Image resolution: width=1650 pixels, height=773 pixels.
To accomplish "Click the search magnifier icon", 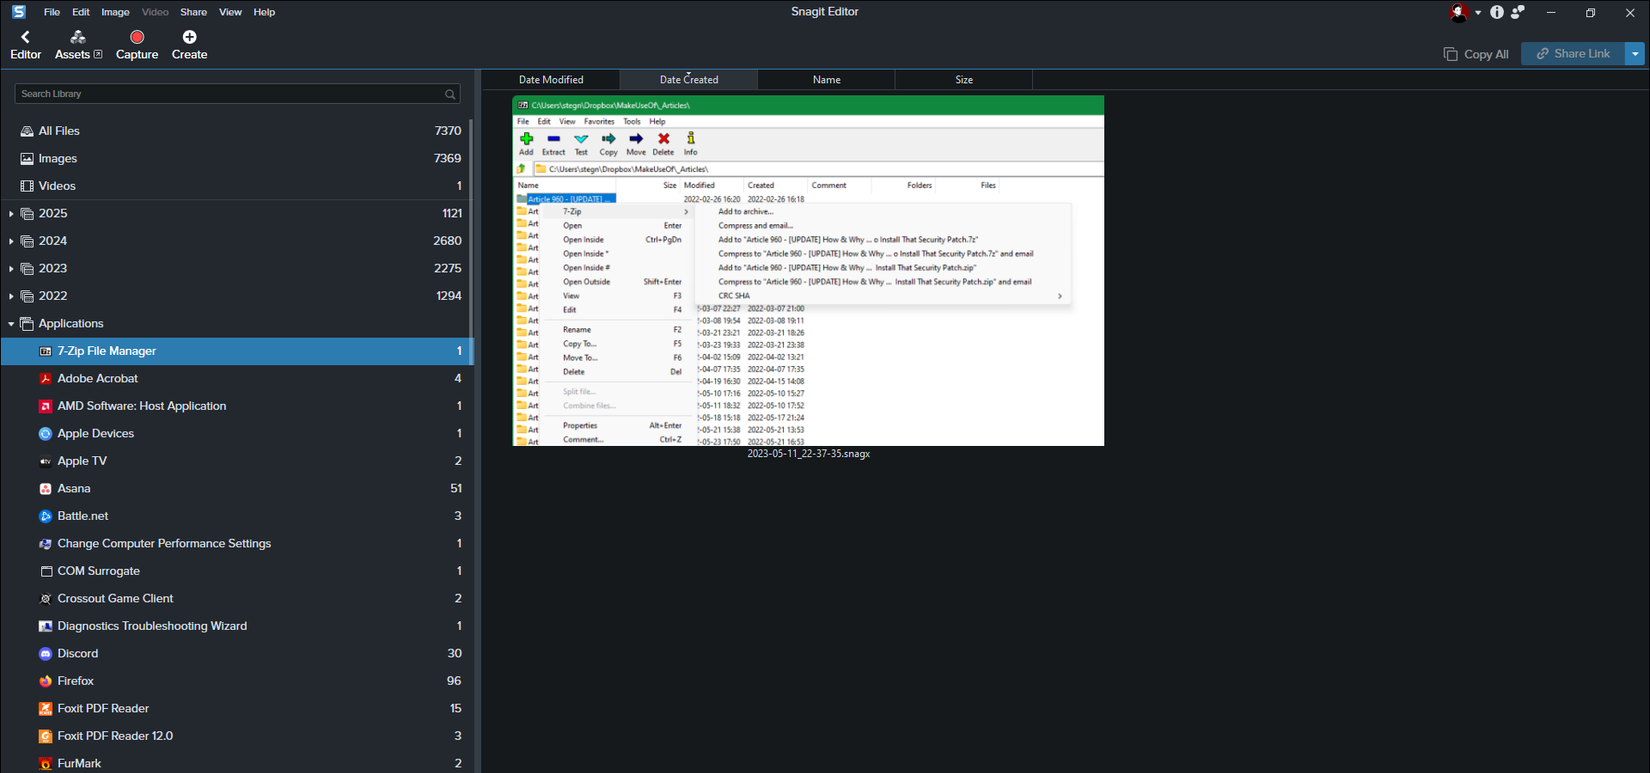I will tap(450, 94).
